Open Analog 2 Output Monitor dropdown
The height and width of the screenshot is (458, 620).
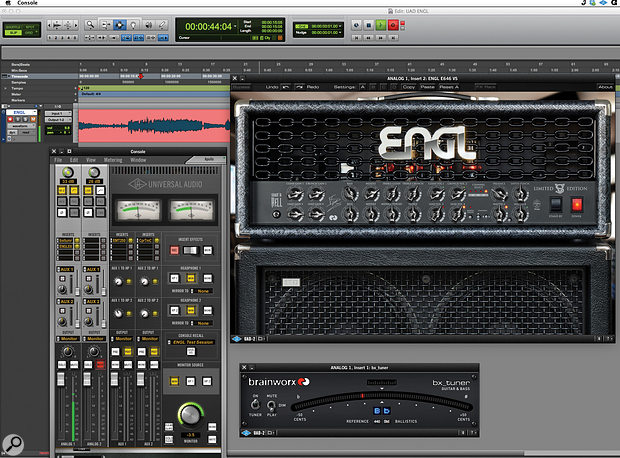tap(95, 339)
